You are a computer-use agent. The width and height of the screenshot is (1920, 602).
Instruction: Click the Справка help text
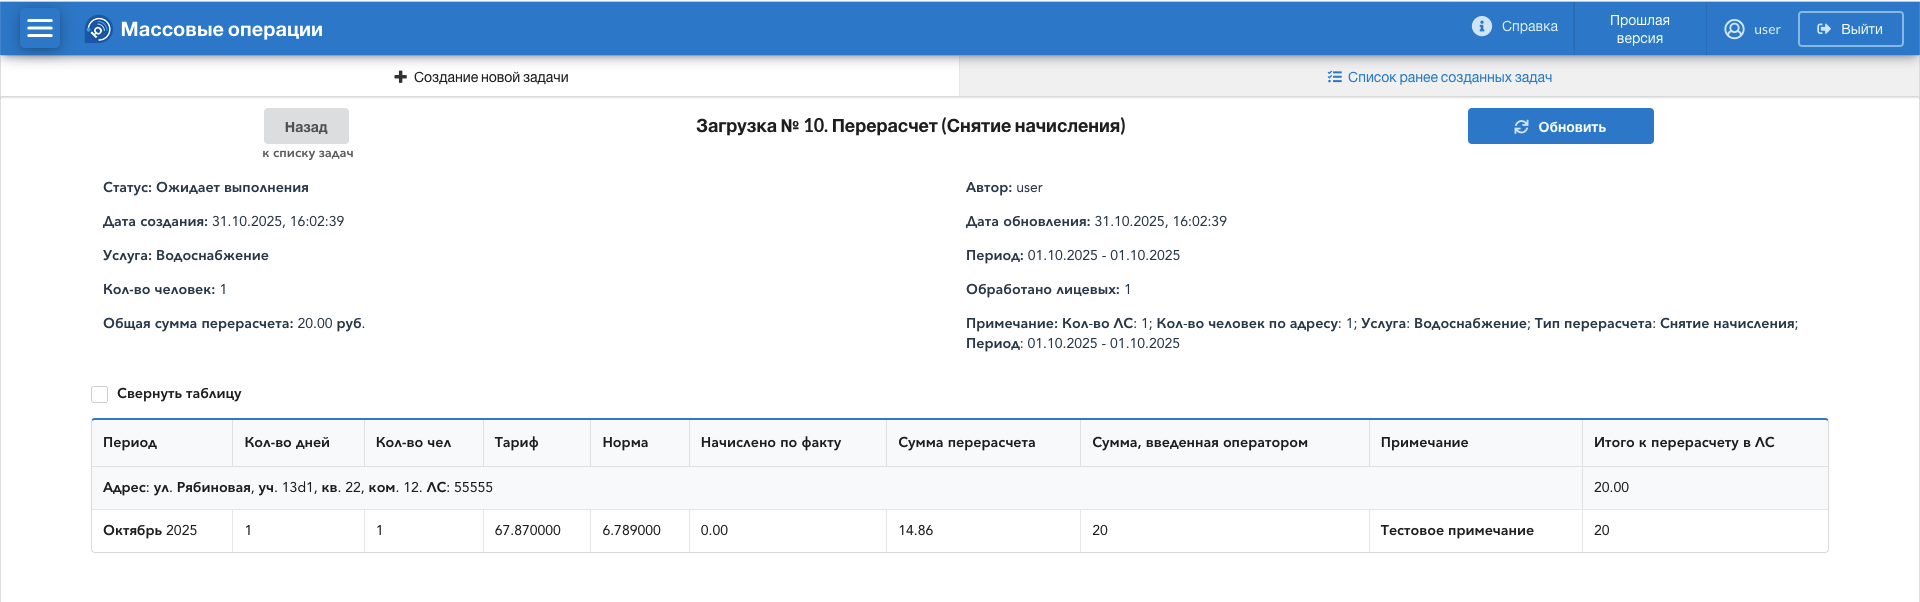tap(1529, 27)
